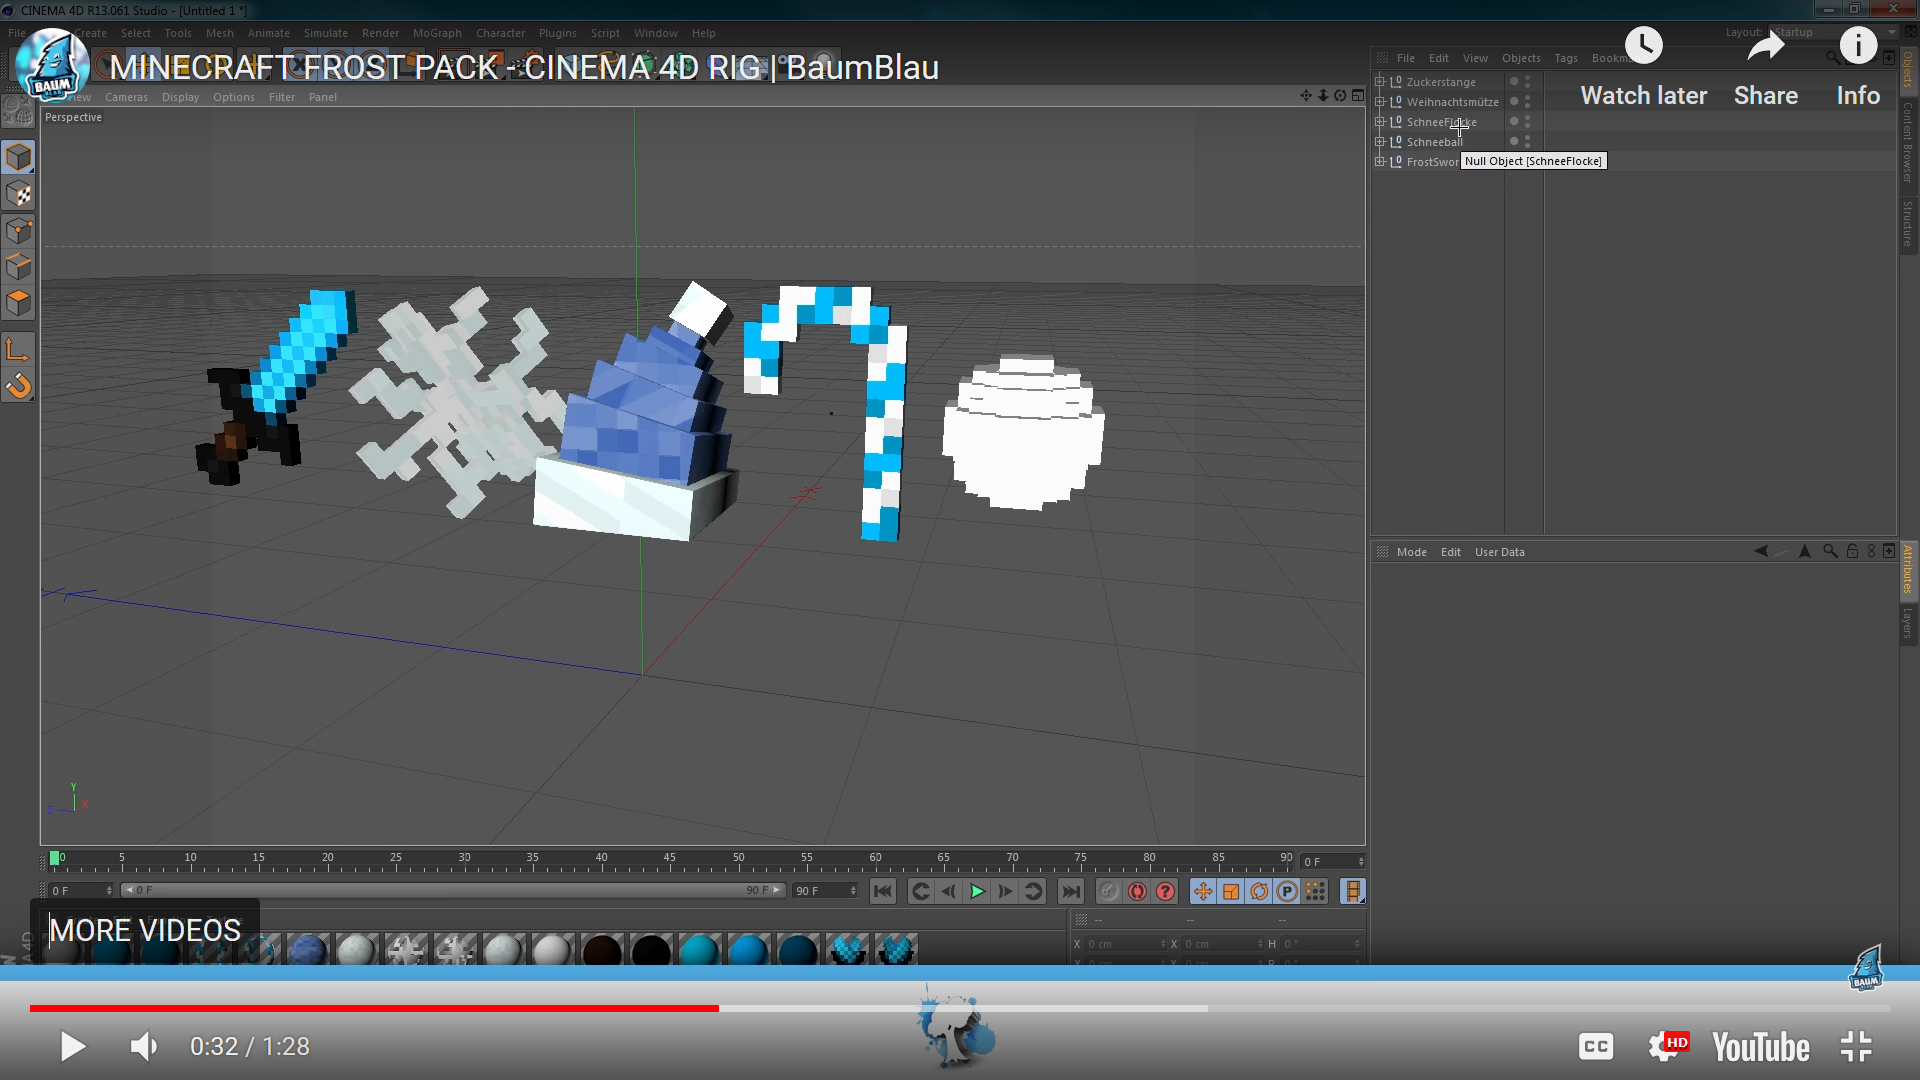Open the Simulate menu
1920x1080 pixels.
(x=326, y=33)
